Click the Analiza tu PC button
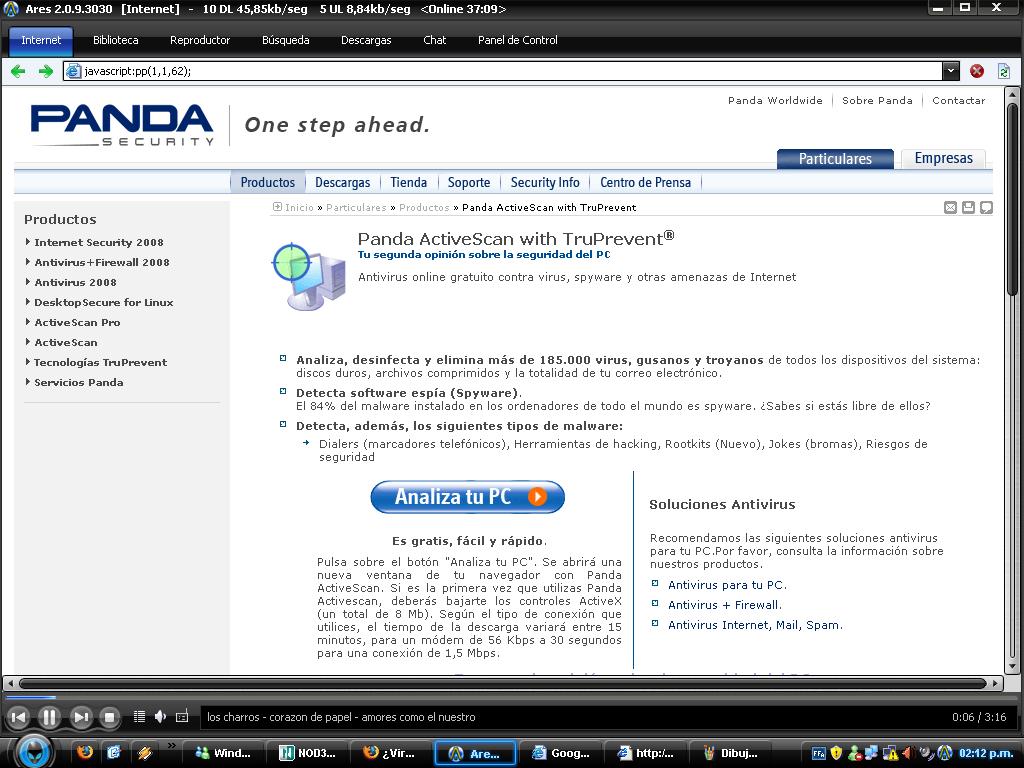 pyautogui.click(x=468, y=497)
